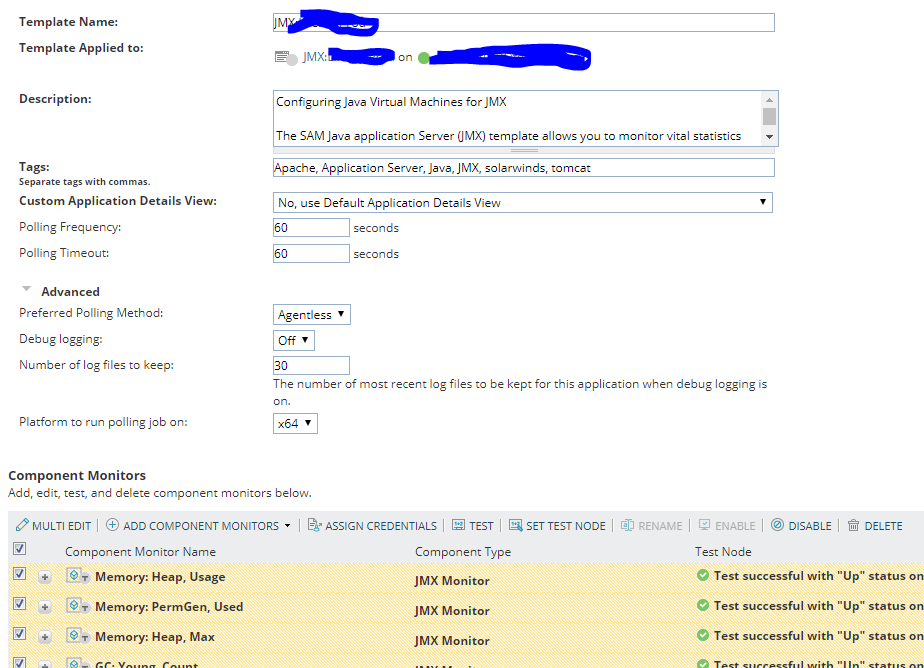Click JMX Monitor type in PermGen, Used row

coord(452,611)
